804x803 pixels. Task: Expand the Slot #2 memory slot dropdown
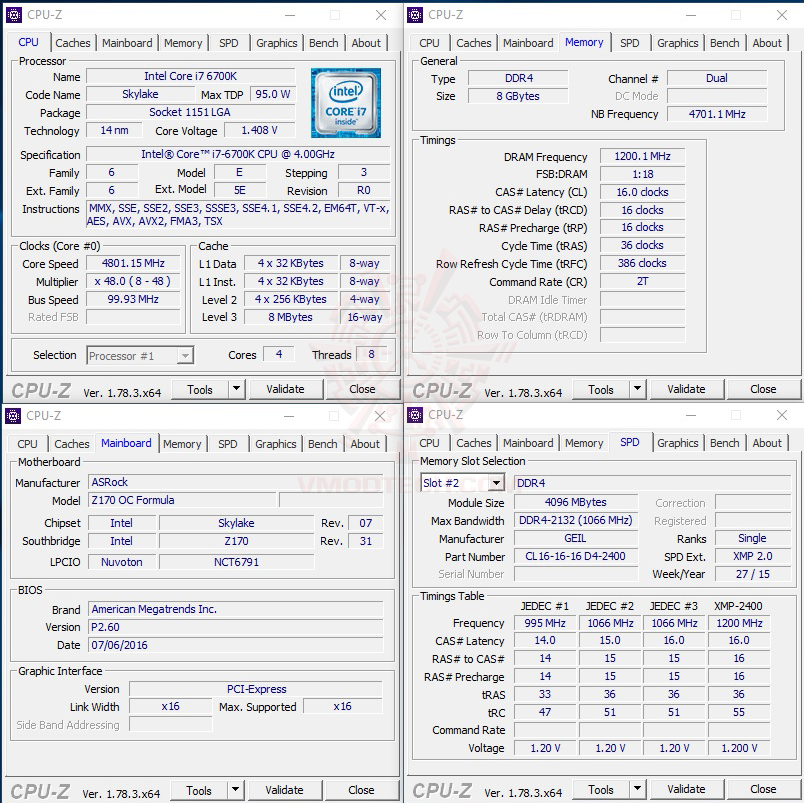coord(496,483)
